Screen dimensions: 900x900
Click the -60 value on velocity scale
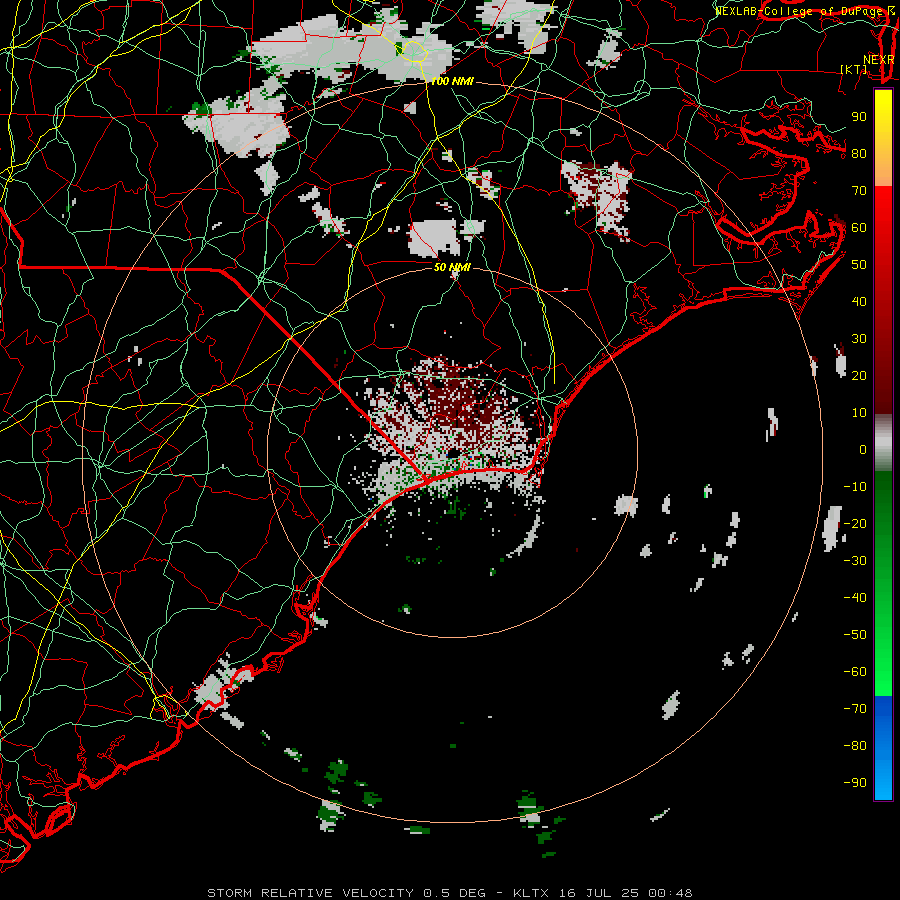[855, 672]
